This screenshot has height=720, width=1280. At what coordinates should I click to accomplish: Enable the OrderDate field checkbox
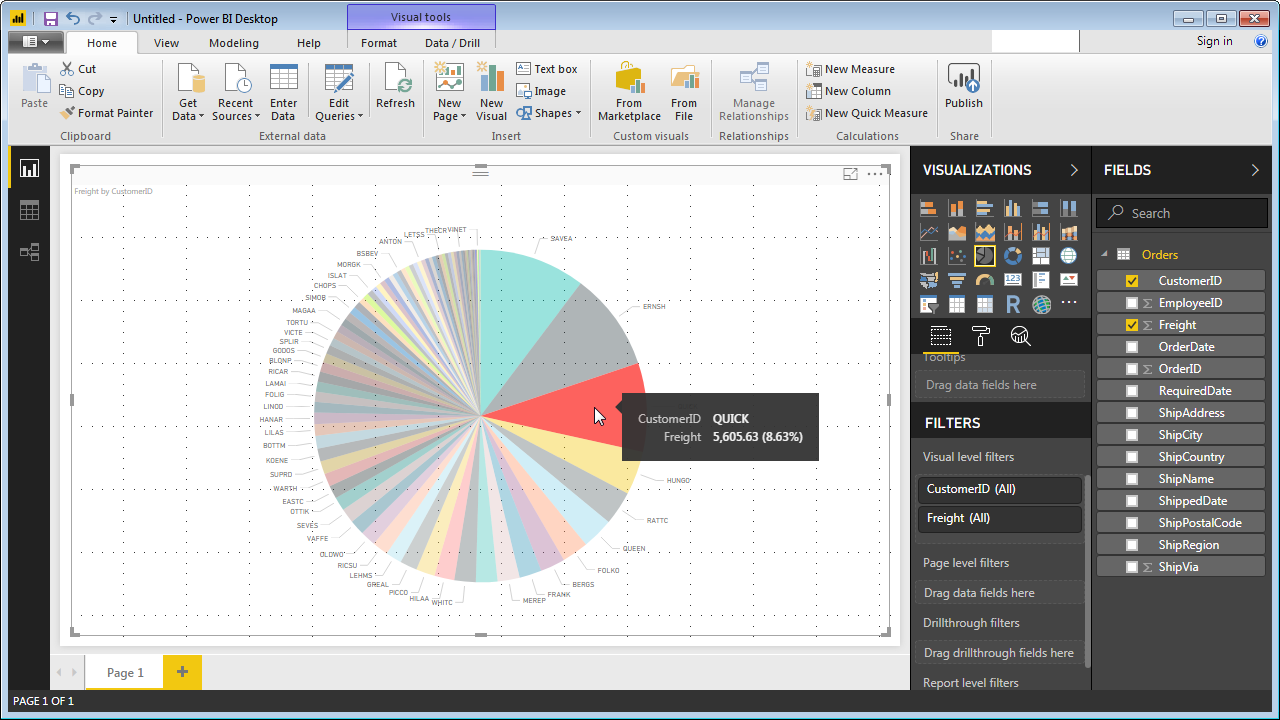1131,346
